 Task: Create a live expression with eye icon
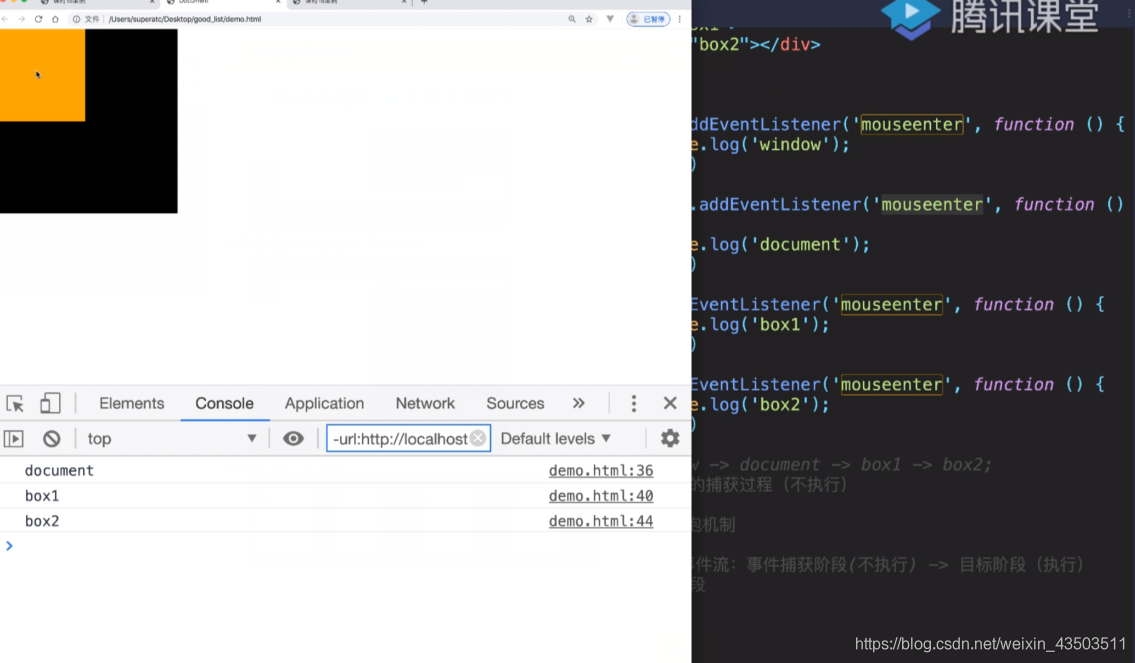293,439
